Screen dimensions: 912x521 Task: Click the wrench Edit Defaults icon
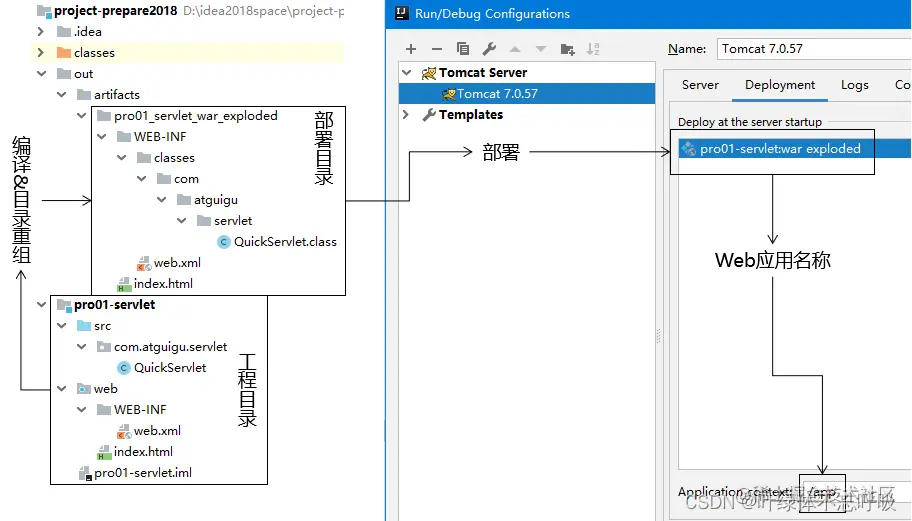pos(489,49)
